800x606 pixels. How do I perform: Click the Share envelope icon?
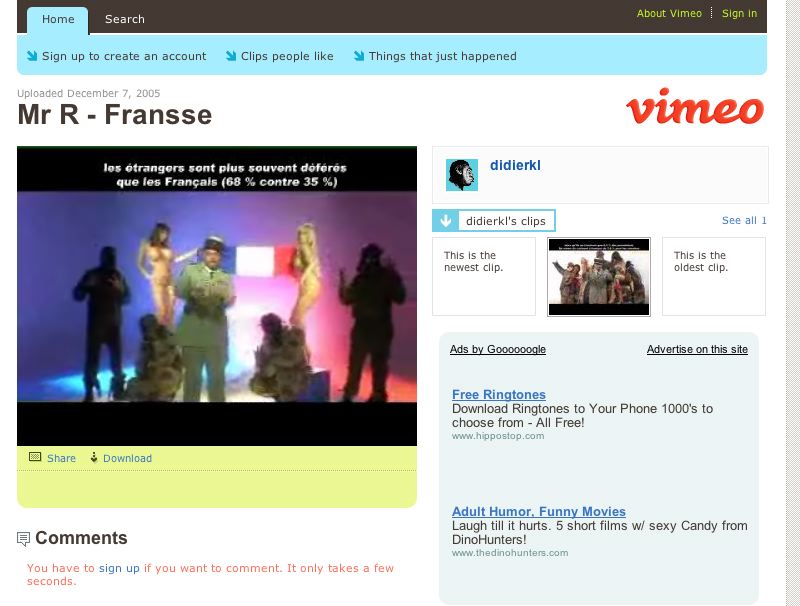click(x=35, y=457)
